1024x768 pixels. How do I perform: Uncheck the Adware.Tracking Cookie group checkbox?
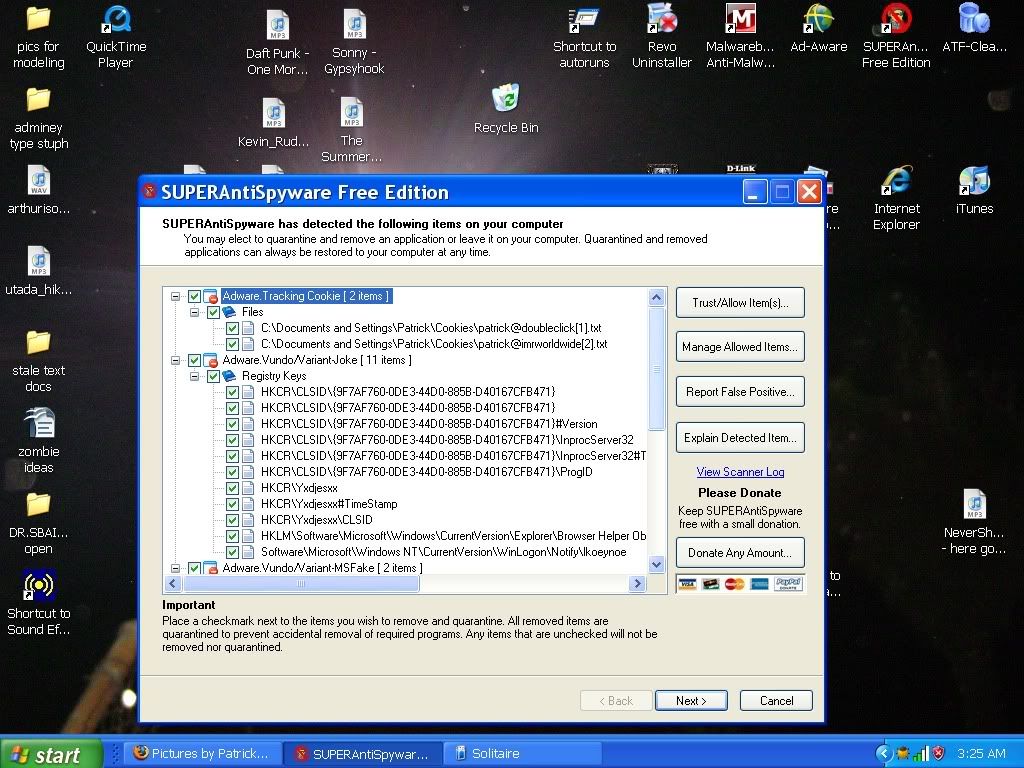click(x=194, y=296)
